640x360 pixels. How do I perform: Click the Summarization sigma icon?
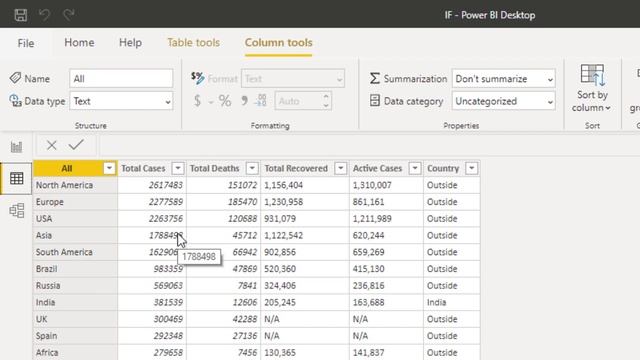[375, 78]
